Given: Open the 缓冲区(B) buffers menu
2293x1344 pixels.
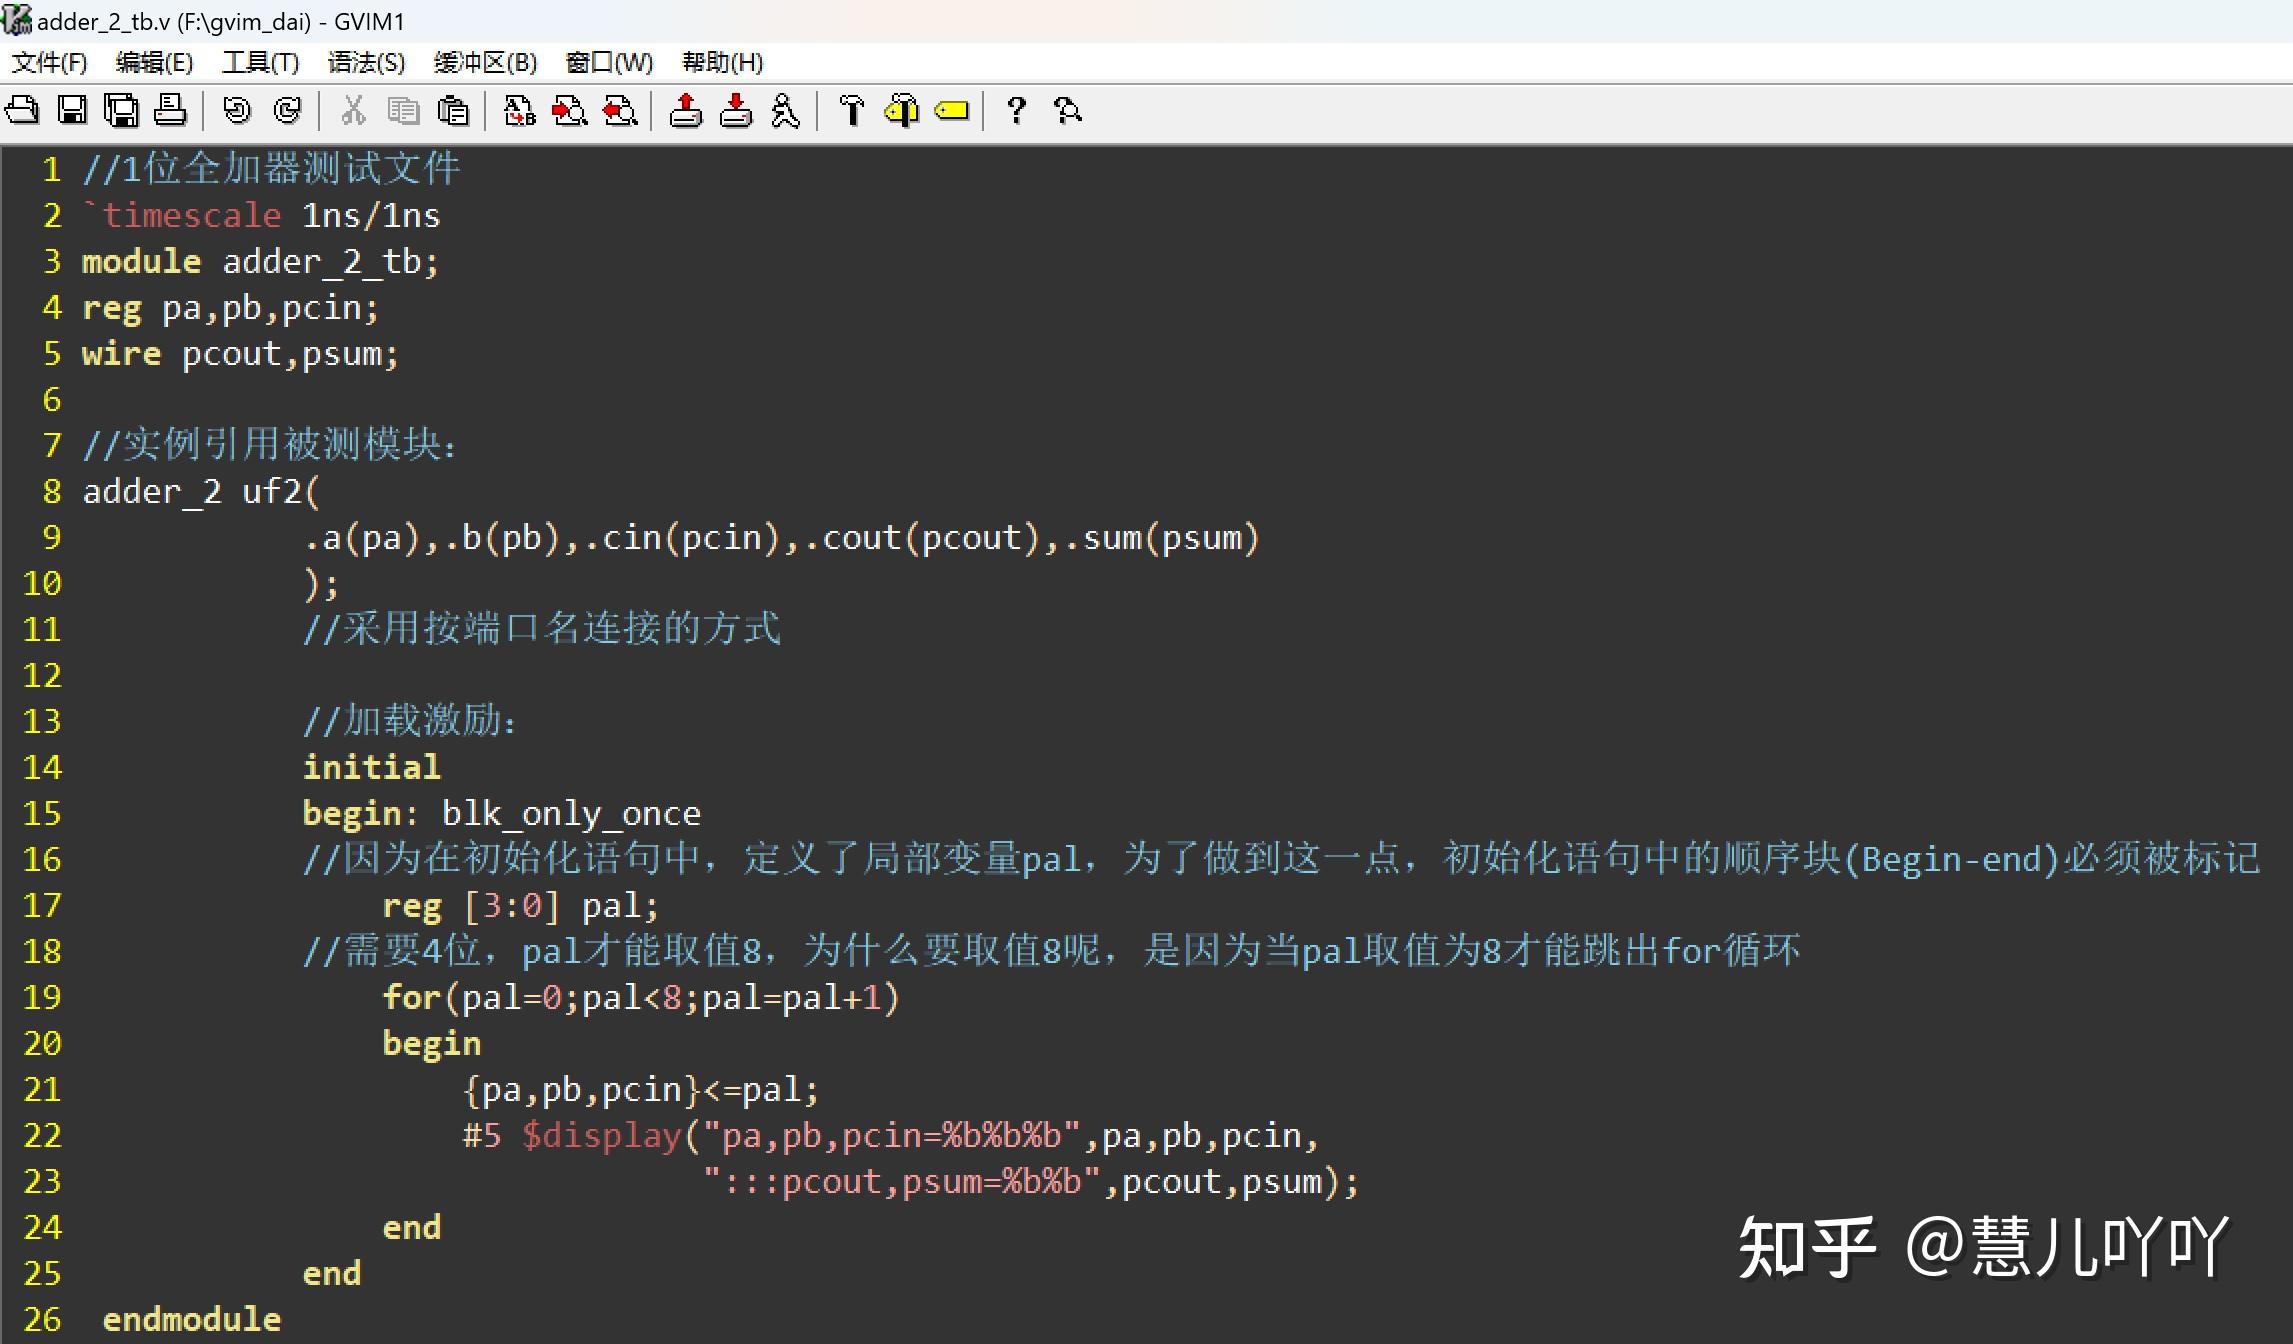Looking at the screenshot, I should [x=485, y=63].
